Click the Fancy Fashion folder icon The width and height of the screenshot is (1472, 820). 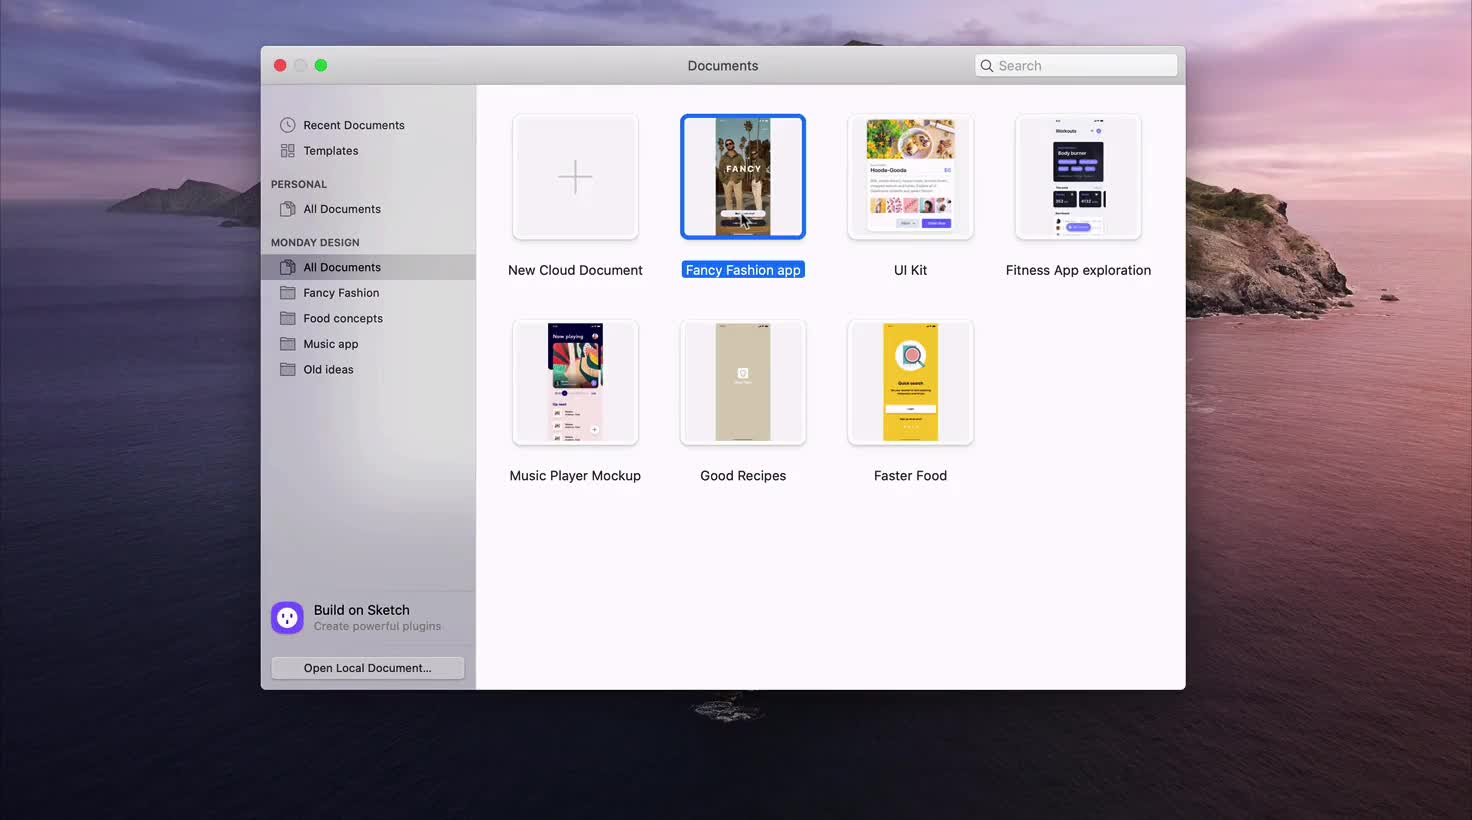pos(288,293)
